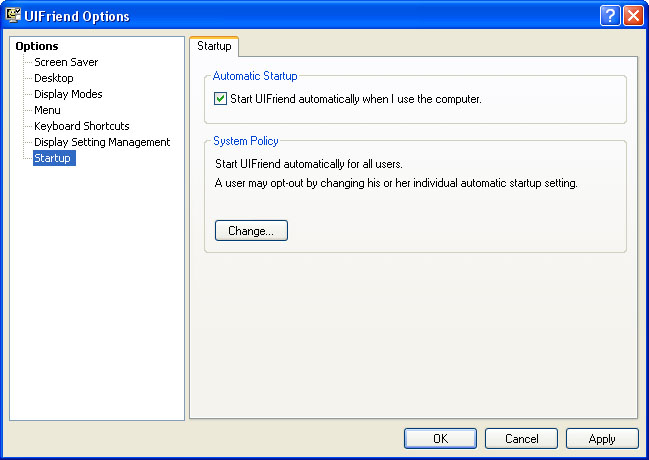Click the UIFriend title bar icon

[x=13, y=15]
